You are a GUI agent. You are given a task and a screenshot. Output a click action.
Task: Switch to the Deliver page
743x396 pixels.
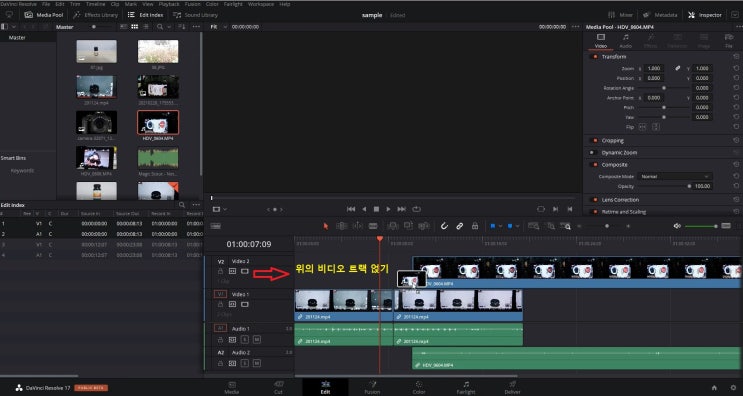click(512, 387)
